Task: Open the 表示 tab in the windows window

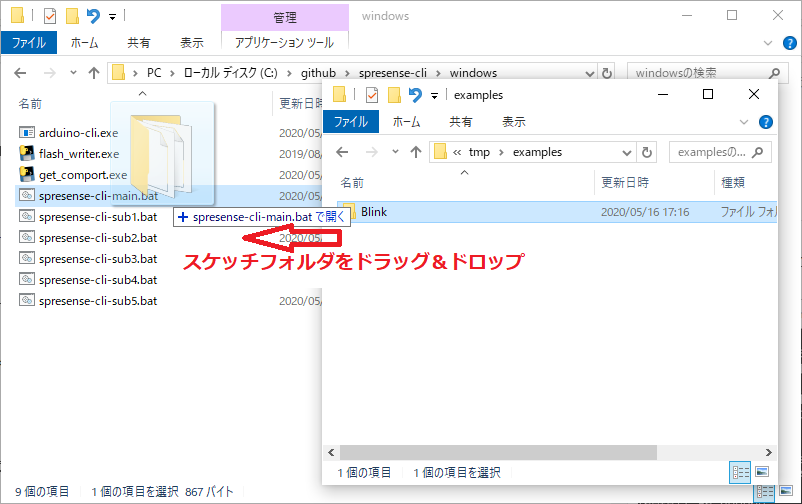Action: coord(192,42)
